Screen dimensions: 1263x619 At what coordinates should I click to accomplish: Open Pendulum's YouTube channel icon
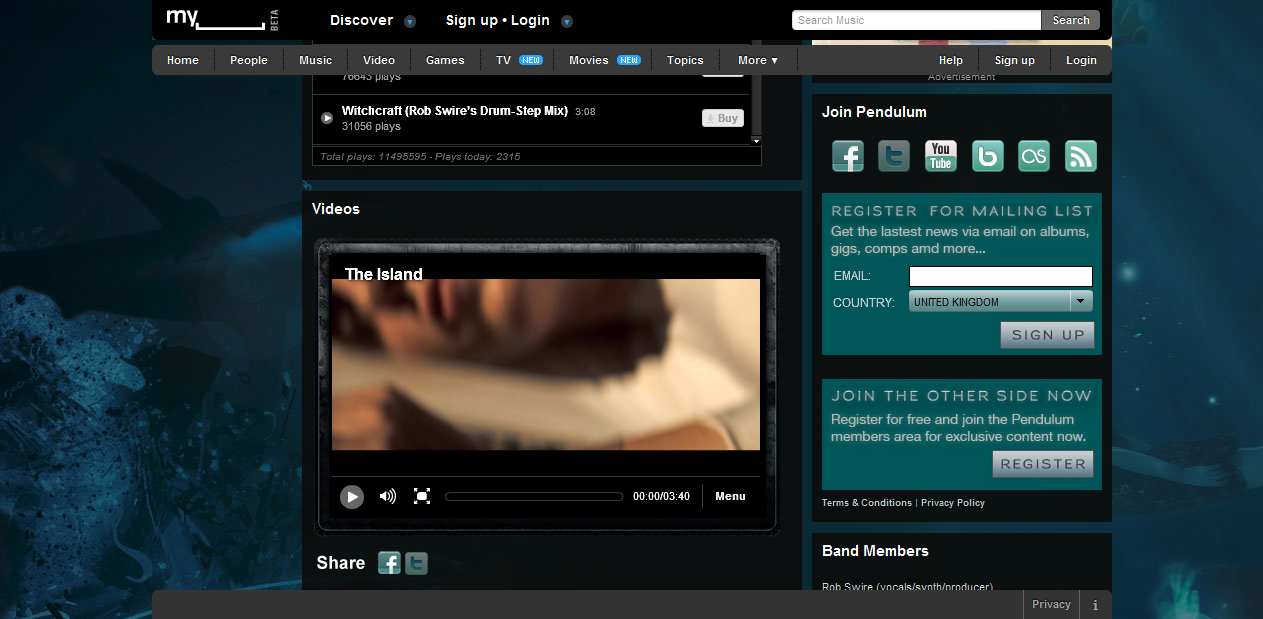click(x=941, y=156)
